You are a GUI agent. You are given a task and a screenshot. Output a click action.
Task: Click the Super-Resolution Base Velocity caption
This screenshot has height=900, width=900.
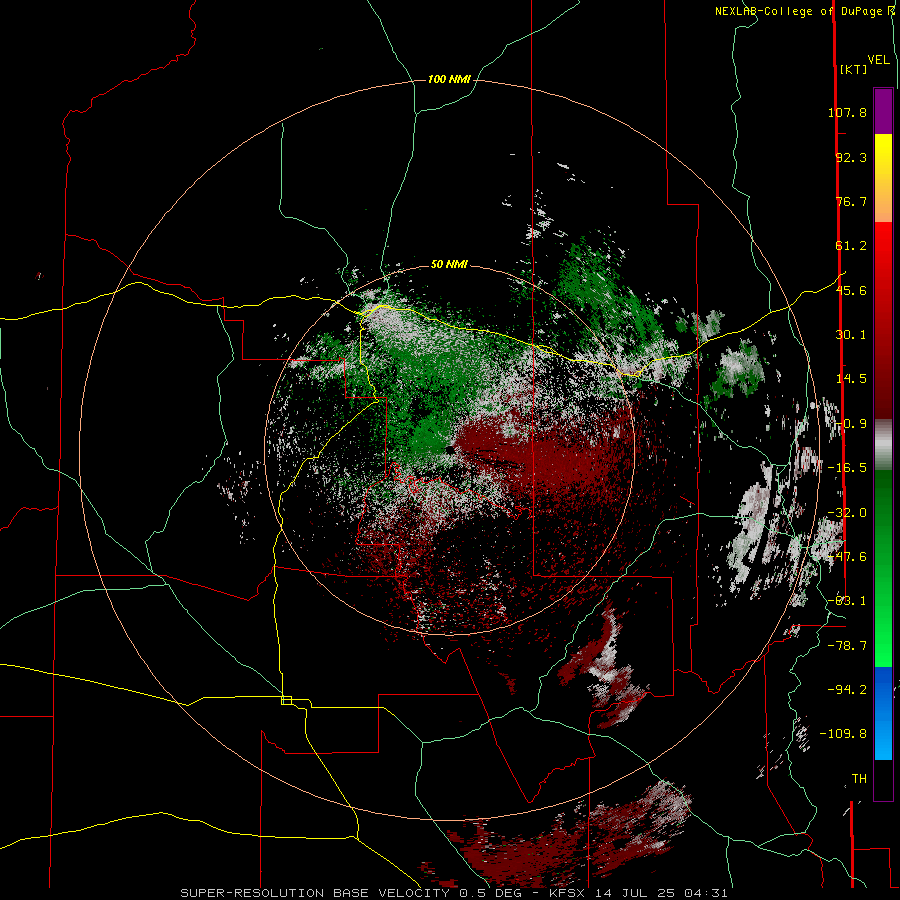[454, 893]
